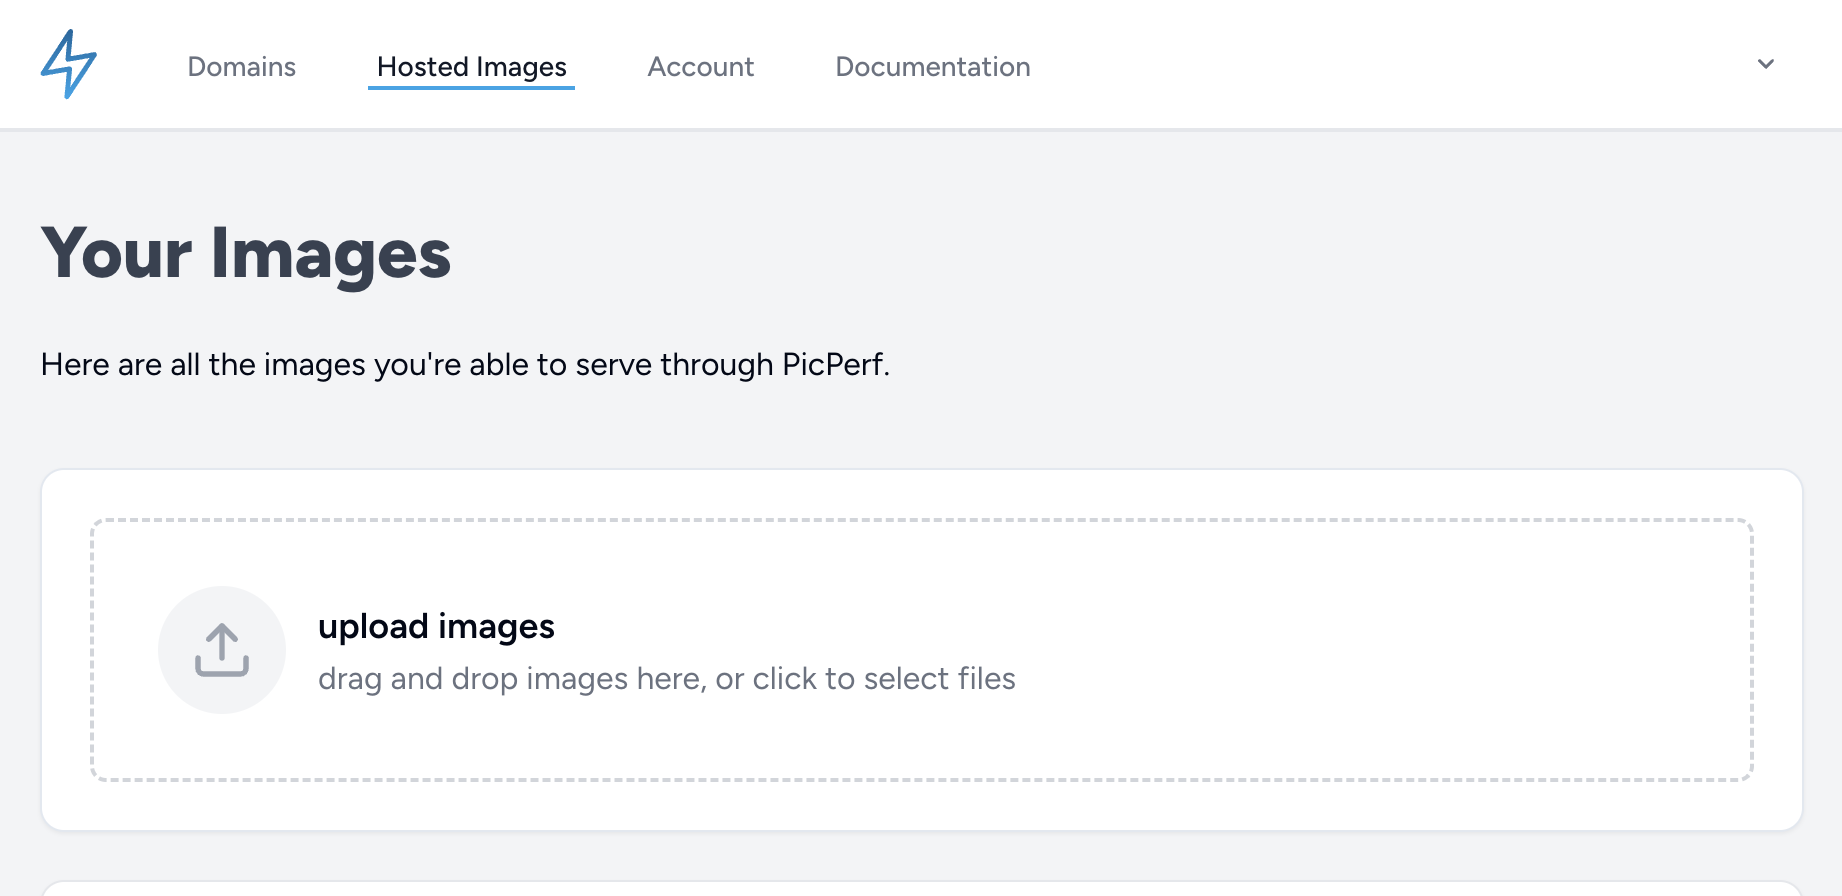Click the "drag and drop images here" text
Screen dimensions: 1842x896
point(512,679)
